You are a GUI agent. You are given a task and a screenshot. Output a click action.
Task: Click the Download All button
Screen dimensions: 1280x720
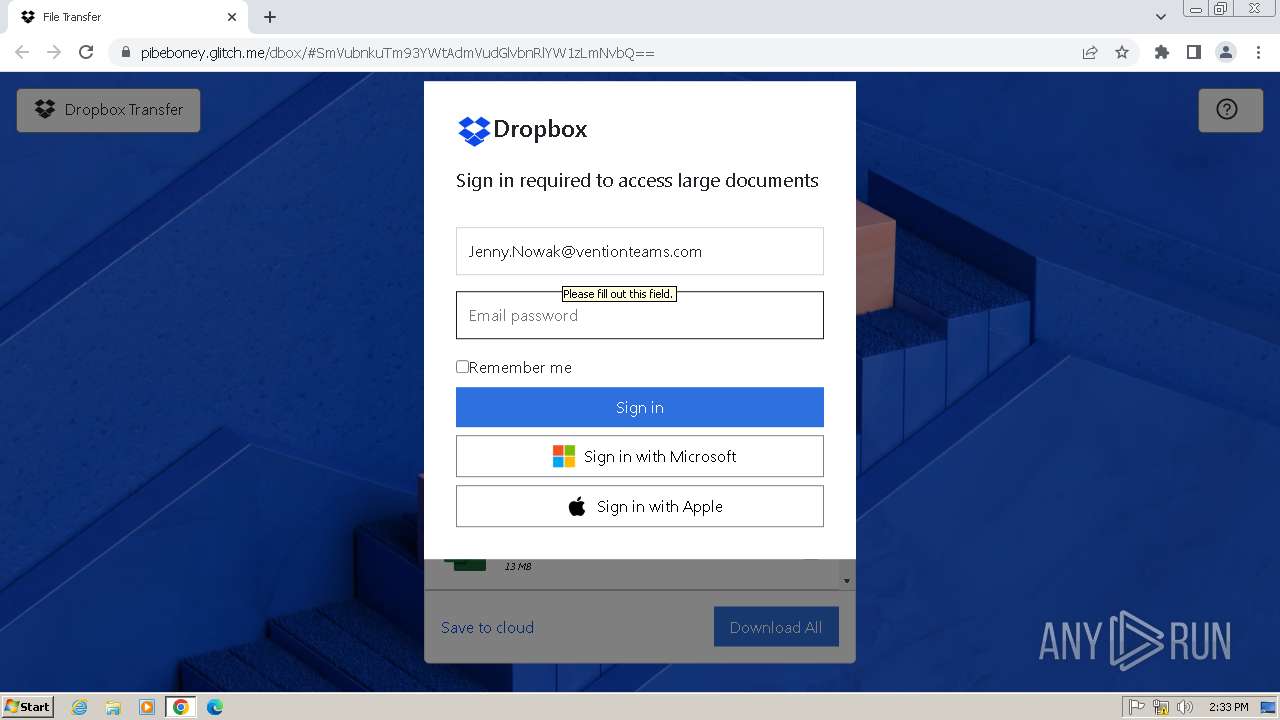(x=776, y=627)
